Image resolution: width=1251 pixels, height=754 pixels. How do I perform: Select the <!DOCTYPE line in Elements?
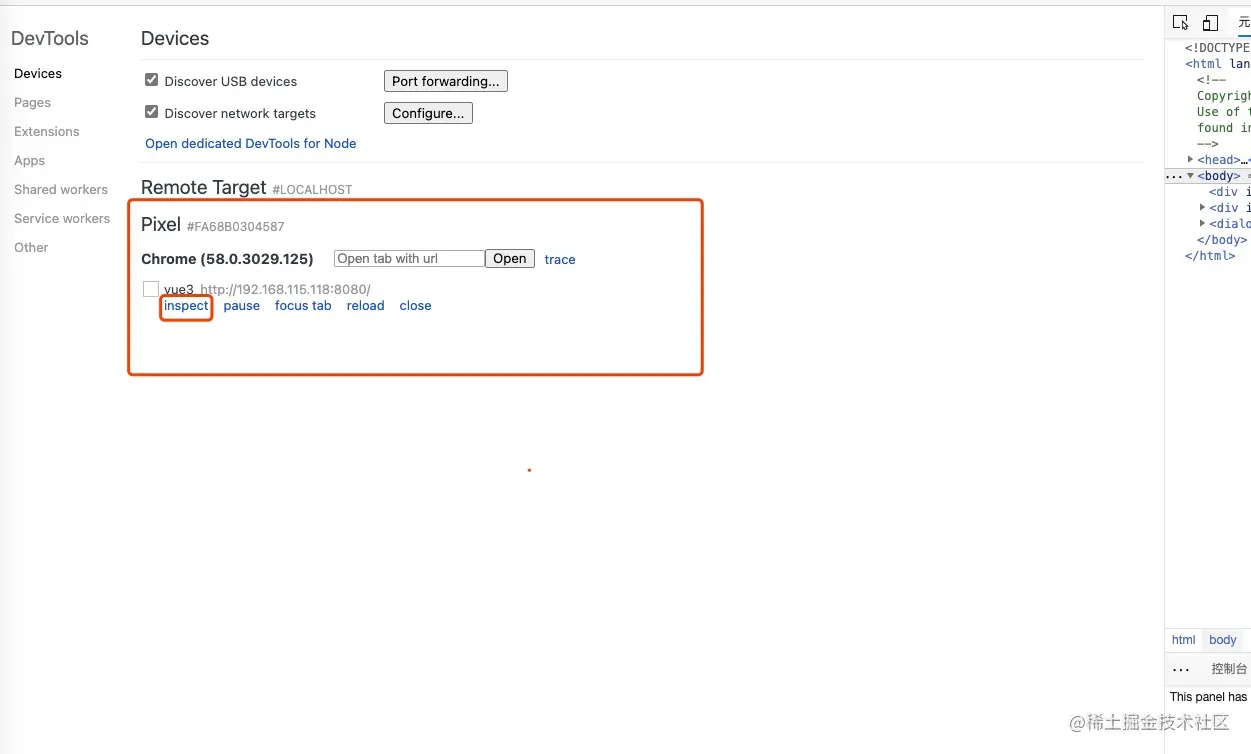point(1217,48)
